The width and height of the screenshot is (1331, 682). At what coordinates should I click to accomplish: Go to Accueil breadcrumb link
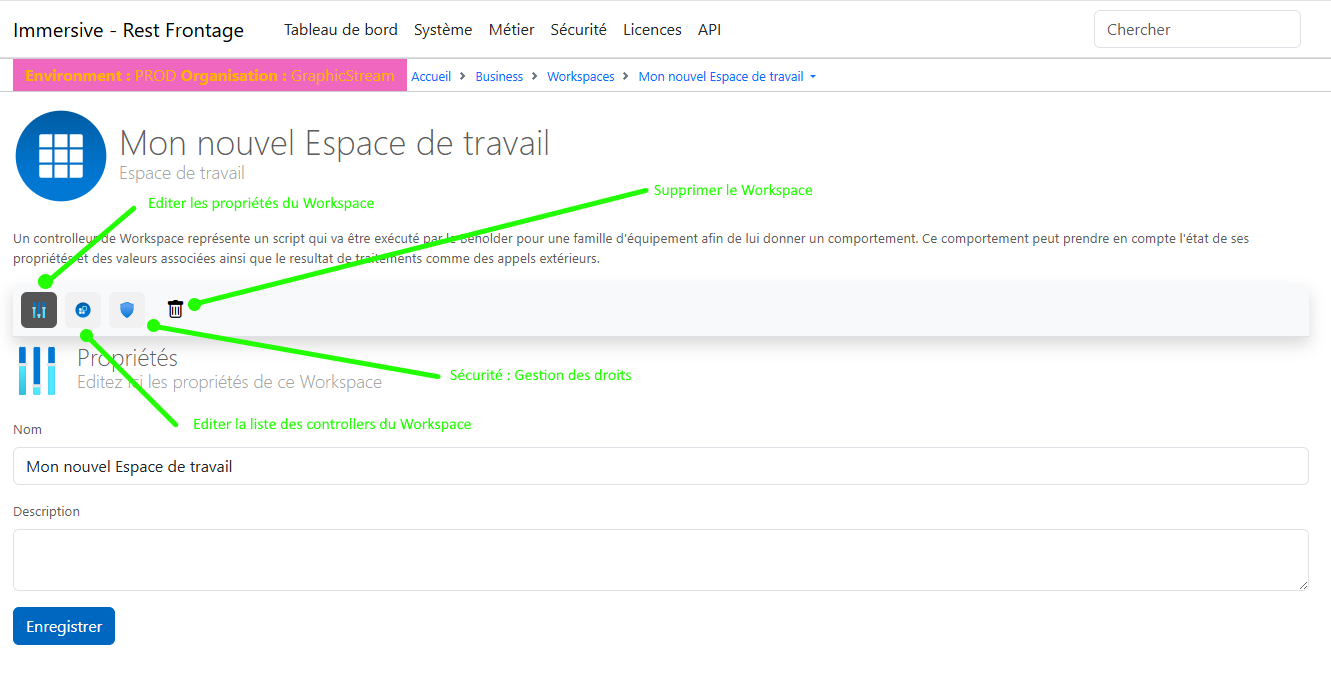[431, 77]
